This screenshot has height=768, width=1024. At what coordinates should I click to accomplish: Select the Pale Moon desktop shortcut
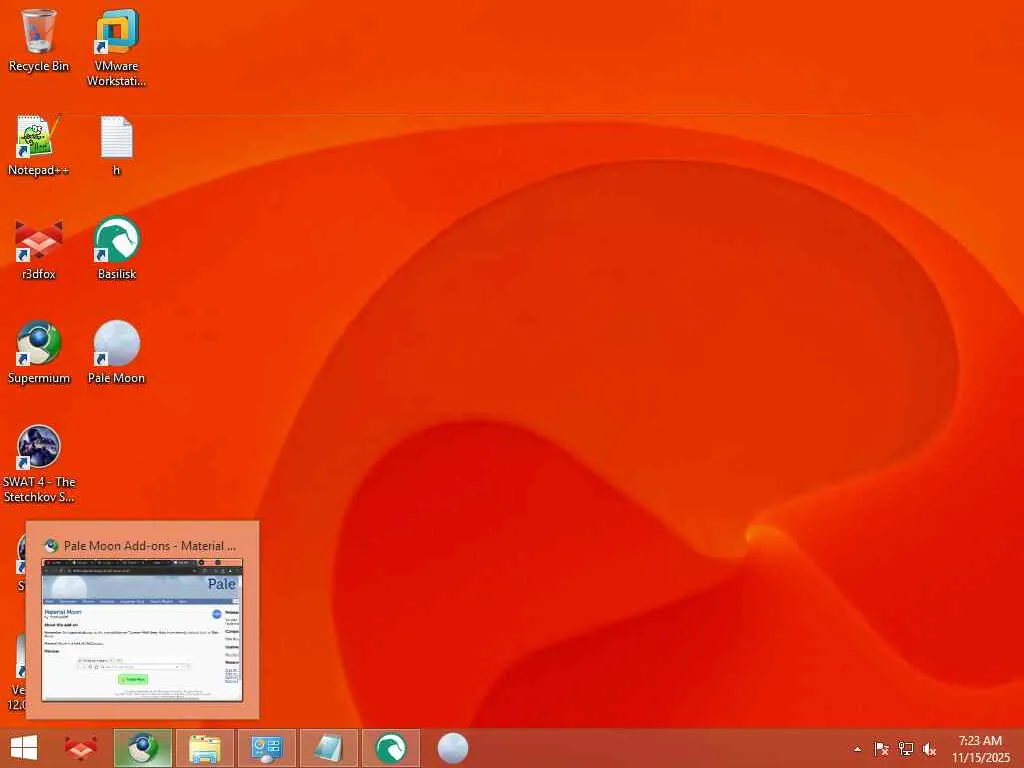pyautogui.click(x=116, y=353)
